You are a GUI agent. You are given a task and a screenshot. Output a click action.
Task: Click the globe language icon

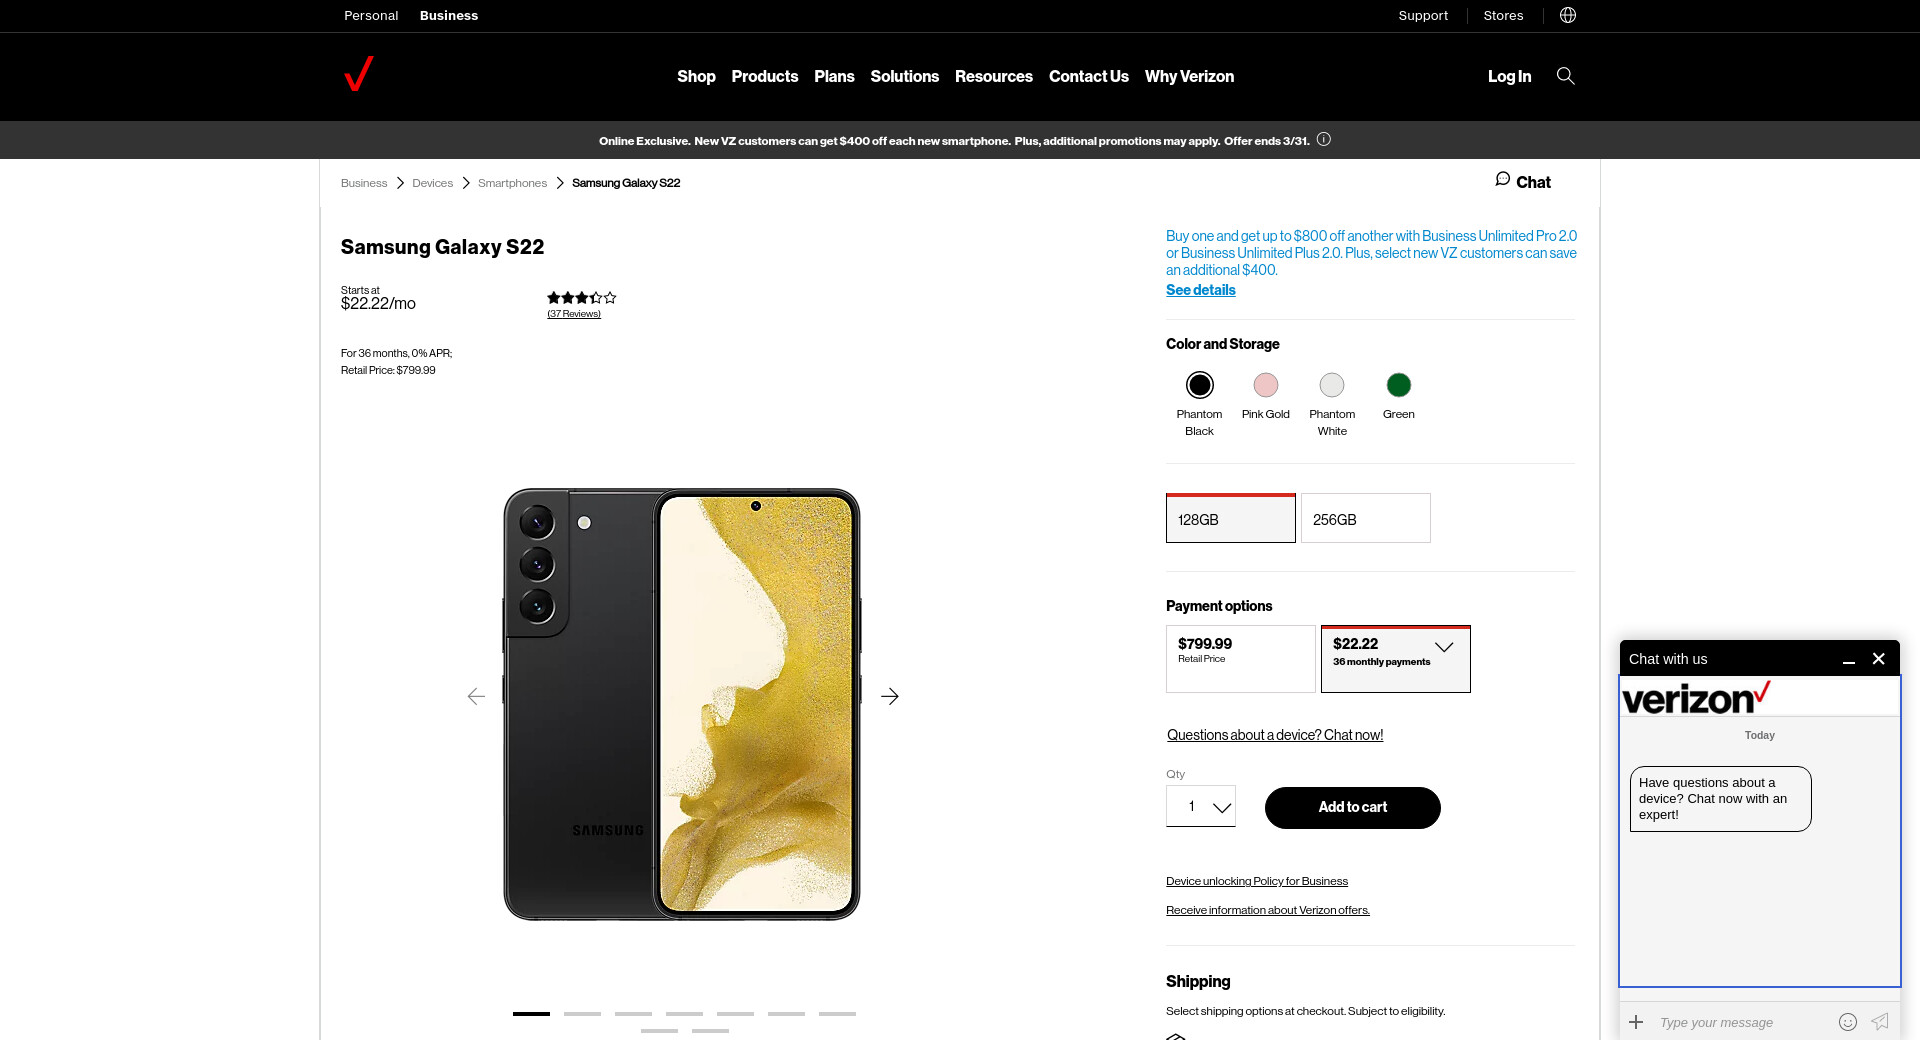coord(1568,15)
